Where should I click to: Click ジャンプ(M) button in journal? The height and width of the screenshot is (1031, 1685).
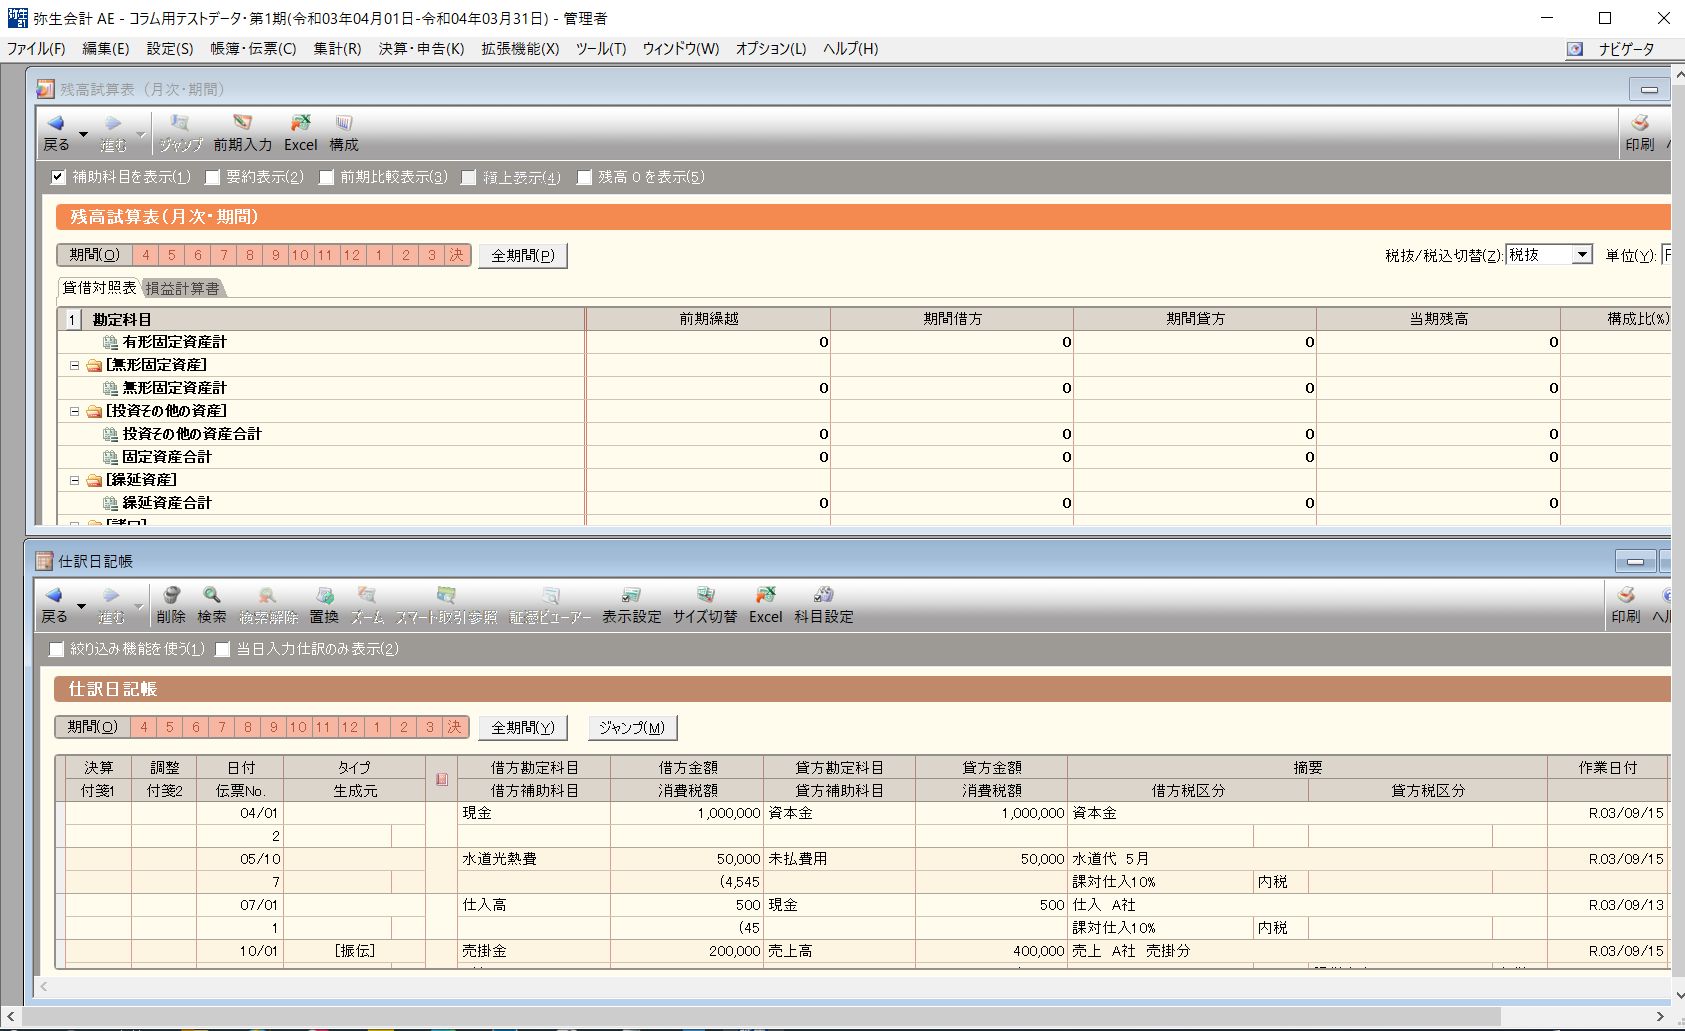coord(632,727)
